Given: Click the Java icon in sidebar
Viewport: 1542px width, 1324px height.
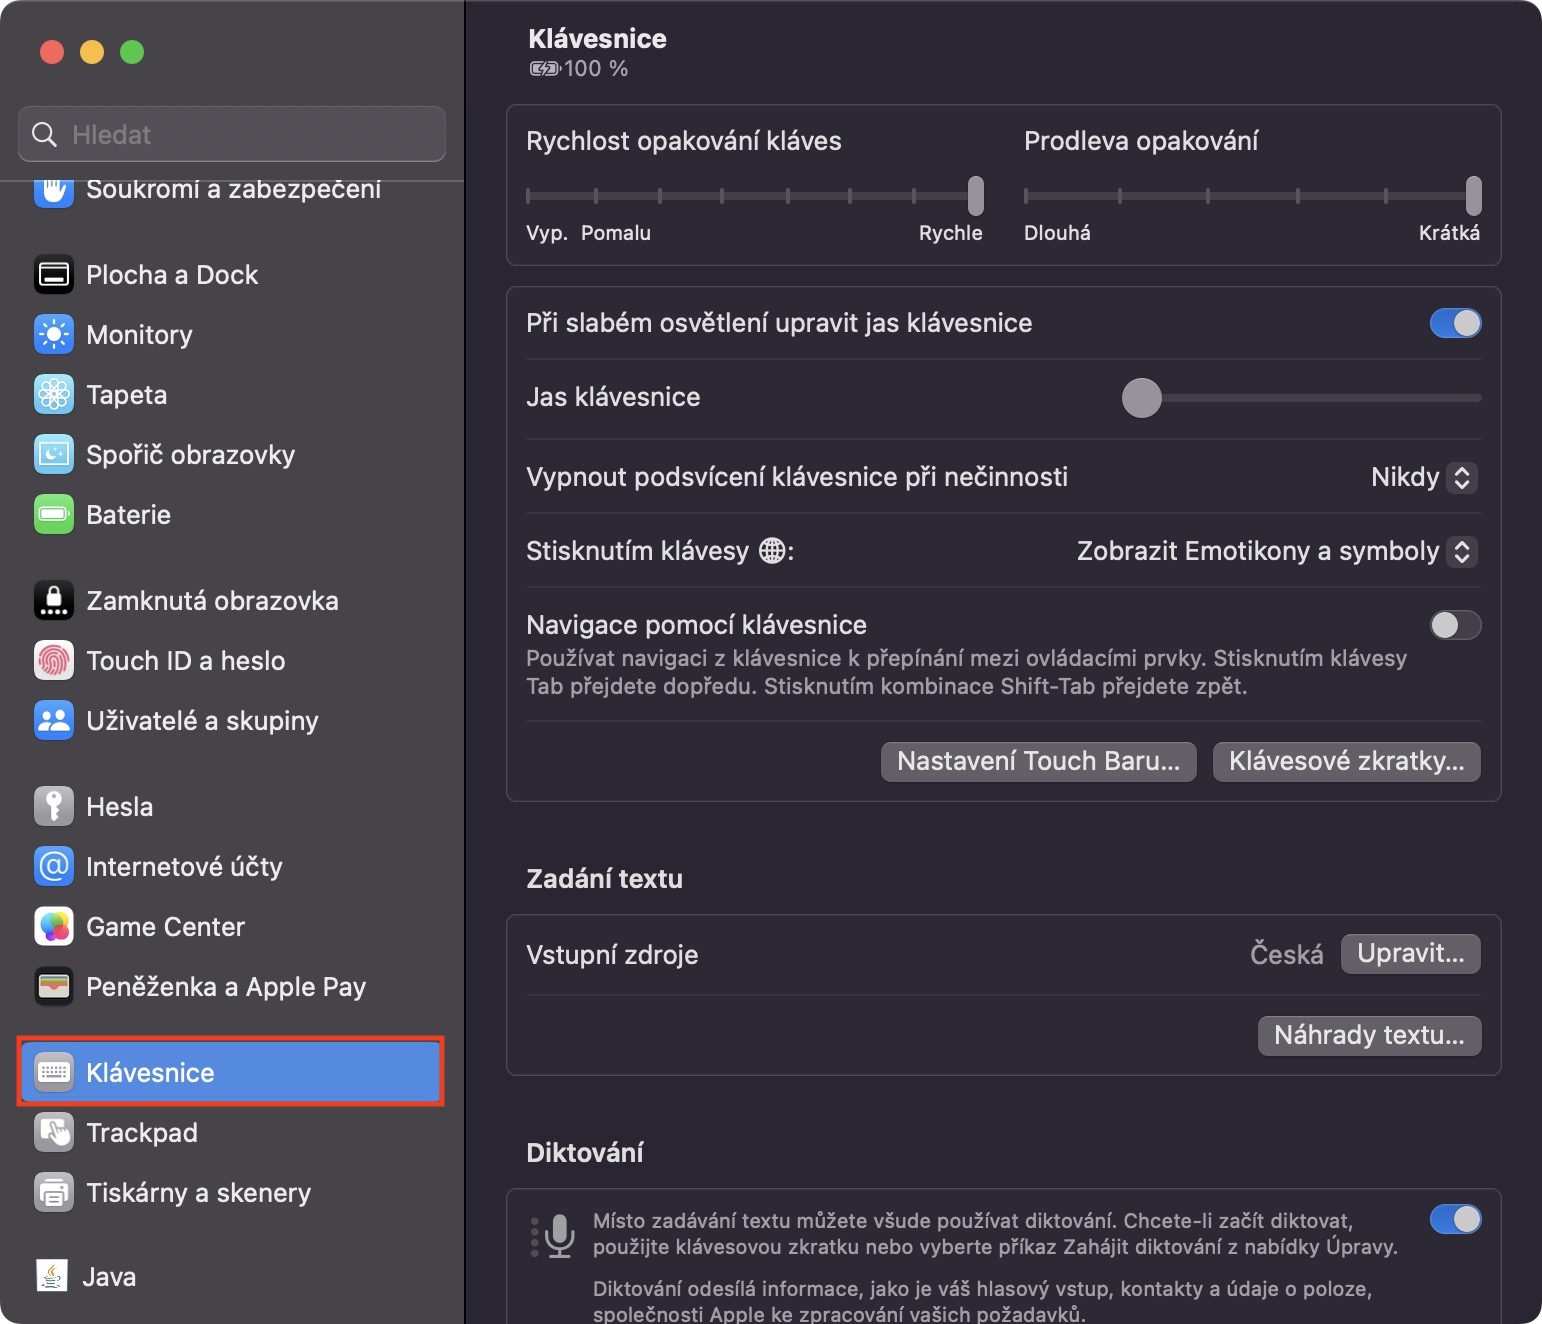Looking at the screenshot, I should [52, 1277].
